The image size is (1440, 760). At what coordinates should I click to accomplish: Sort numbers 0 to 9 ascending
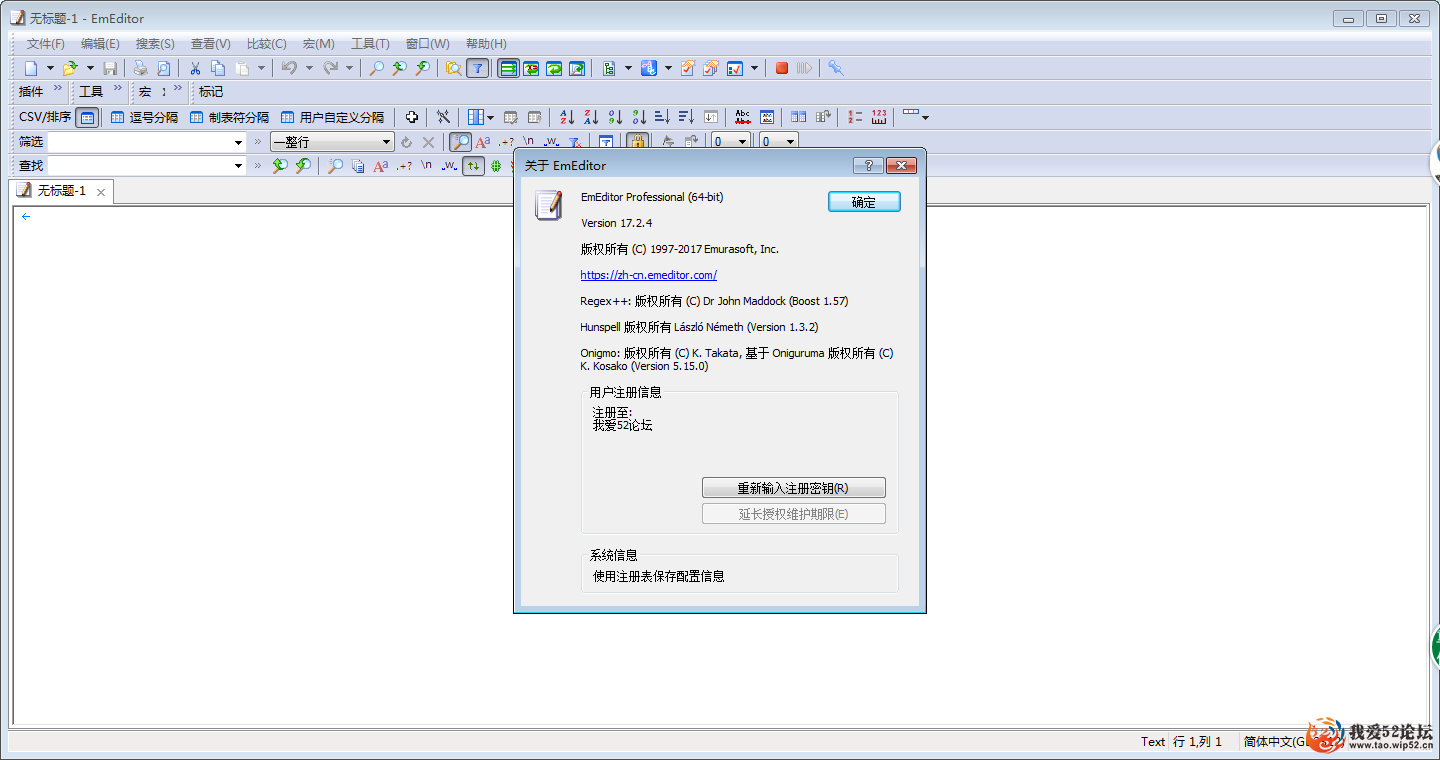pos(615,117)
